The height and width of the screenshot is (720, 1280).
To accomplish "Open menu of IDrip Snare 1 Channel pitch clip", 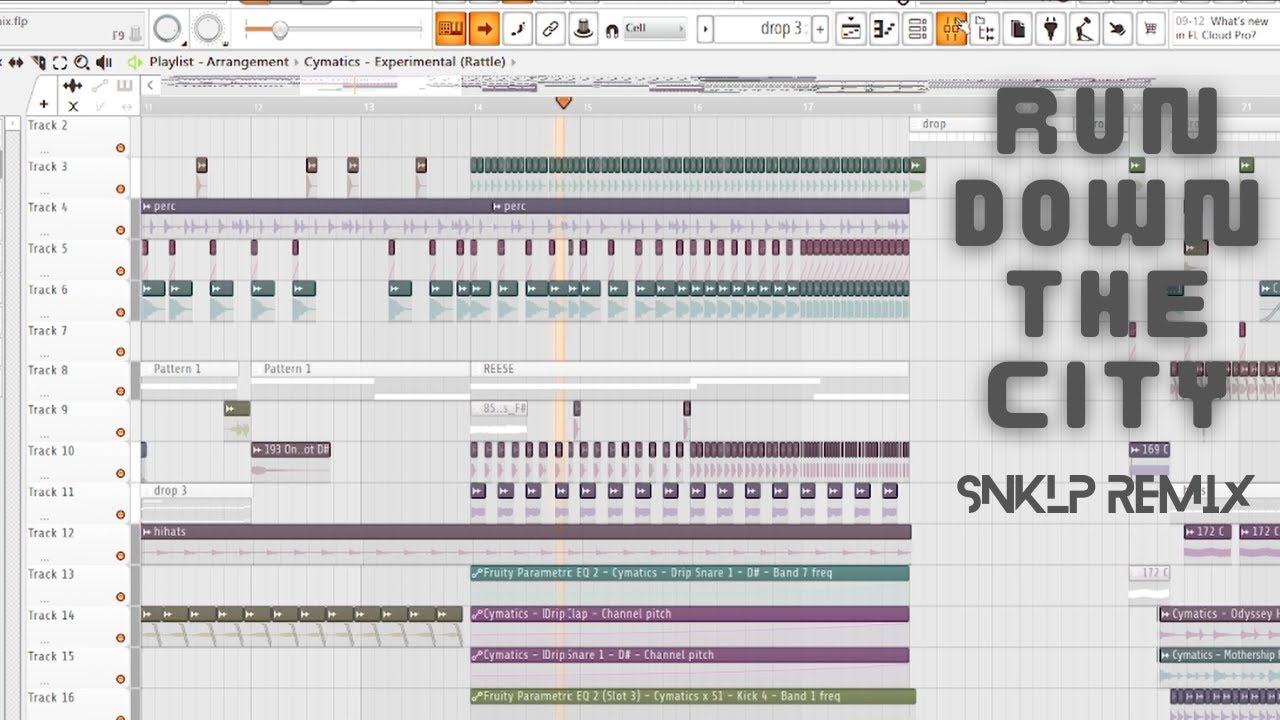I will point(477,655).
